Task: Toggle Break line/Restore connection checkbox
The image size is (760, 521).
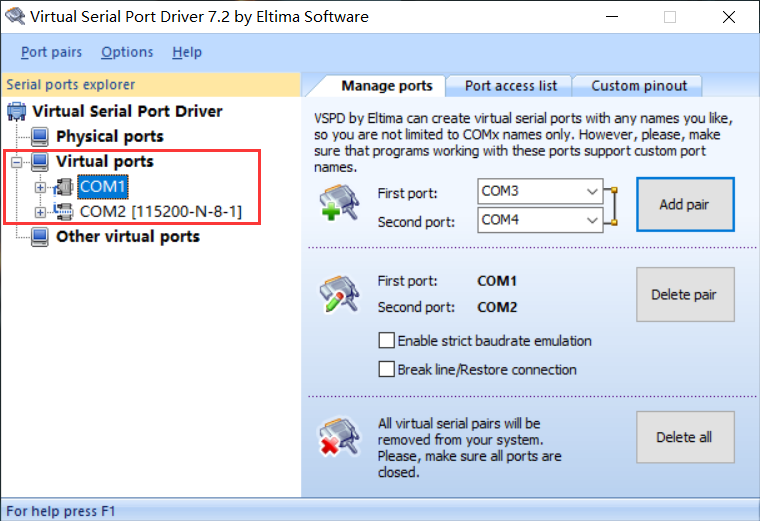Action: 387,370
